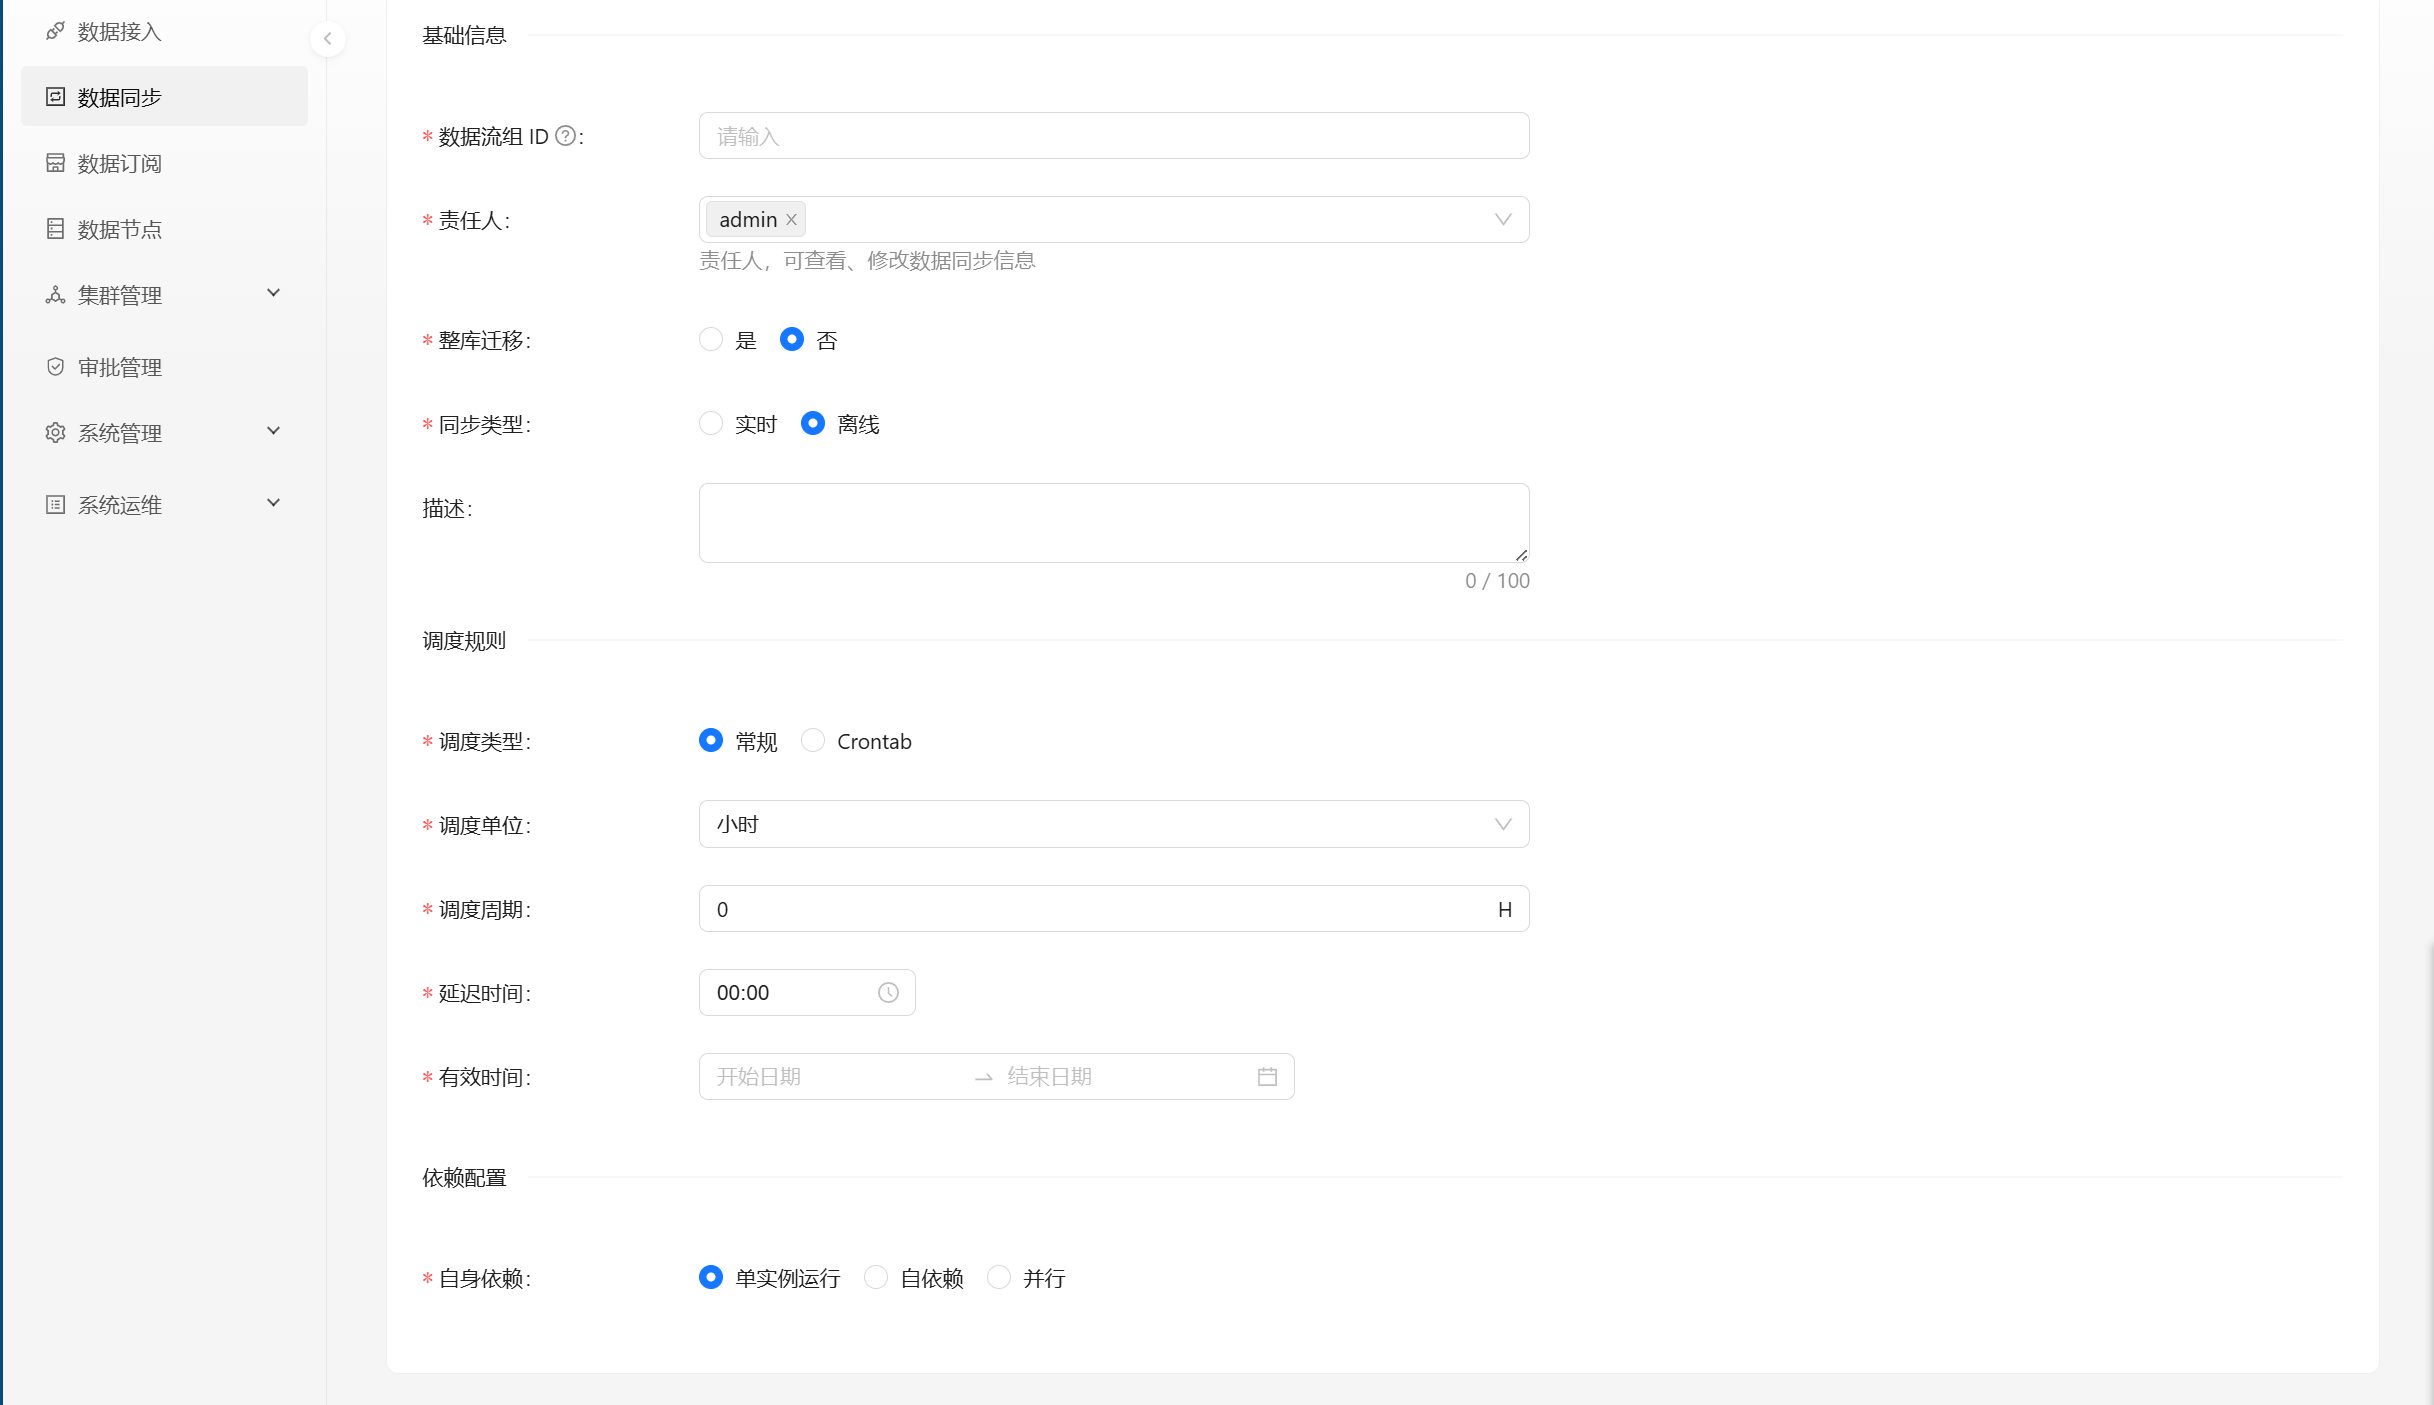Click the 数据流组 ID input field

[x=1113, y=136]
